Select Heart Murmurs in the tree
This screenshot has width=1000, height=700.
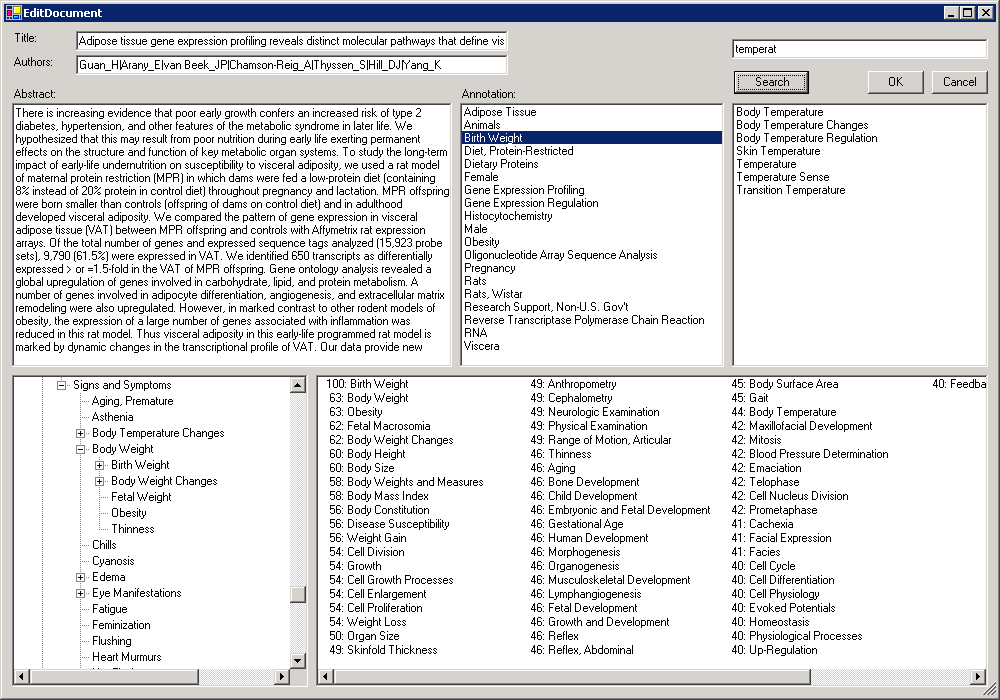point(126,657)
